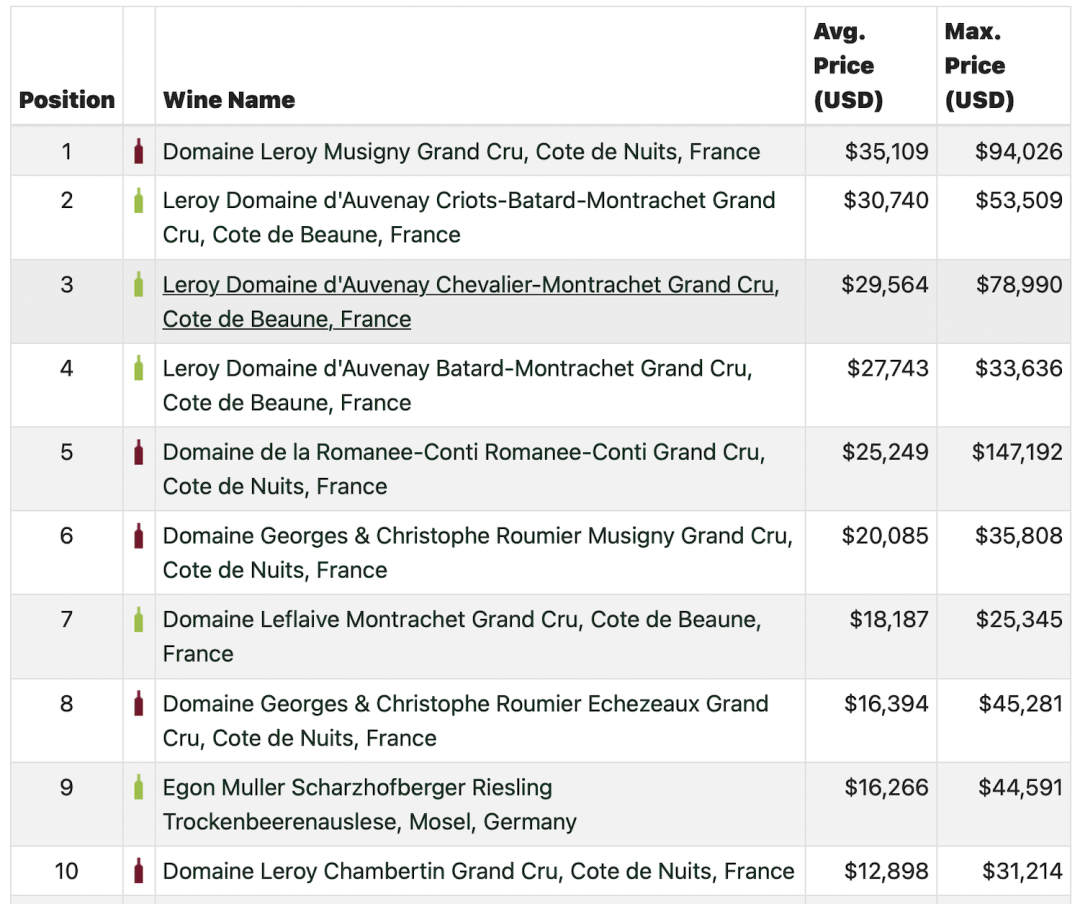Open Roumier Musigny Grand Cru wine link
Image resolution: width=1080 pixels, height=904 pixels.
(x=478, y=553)
